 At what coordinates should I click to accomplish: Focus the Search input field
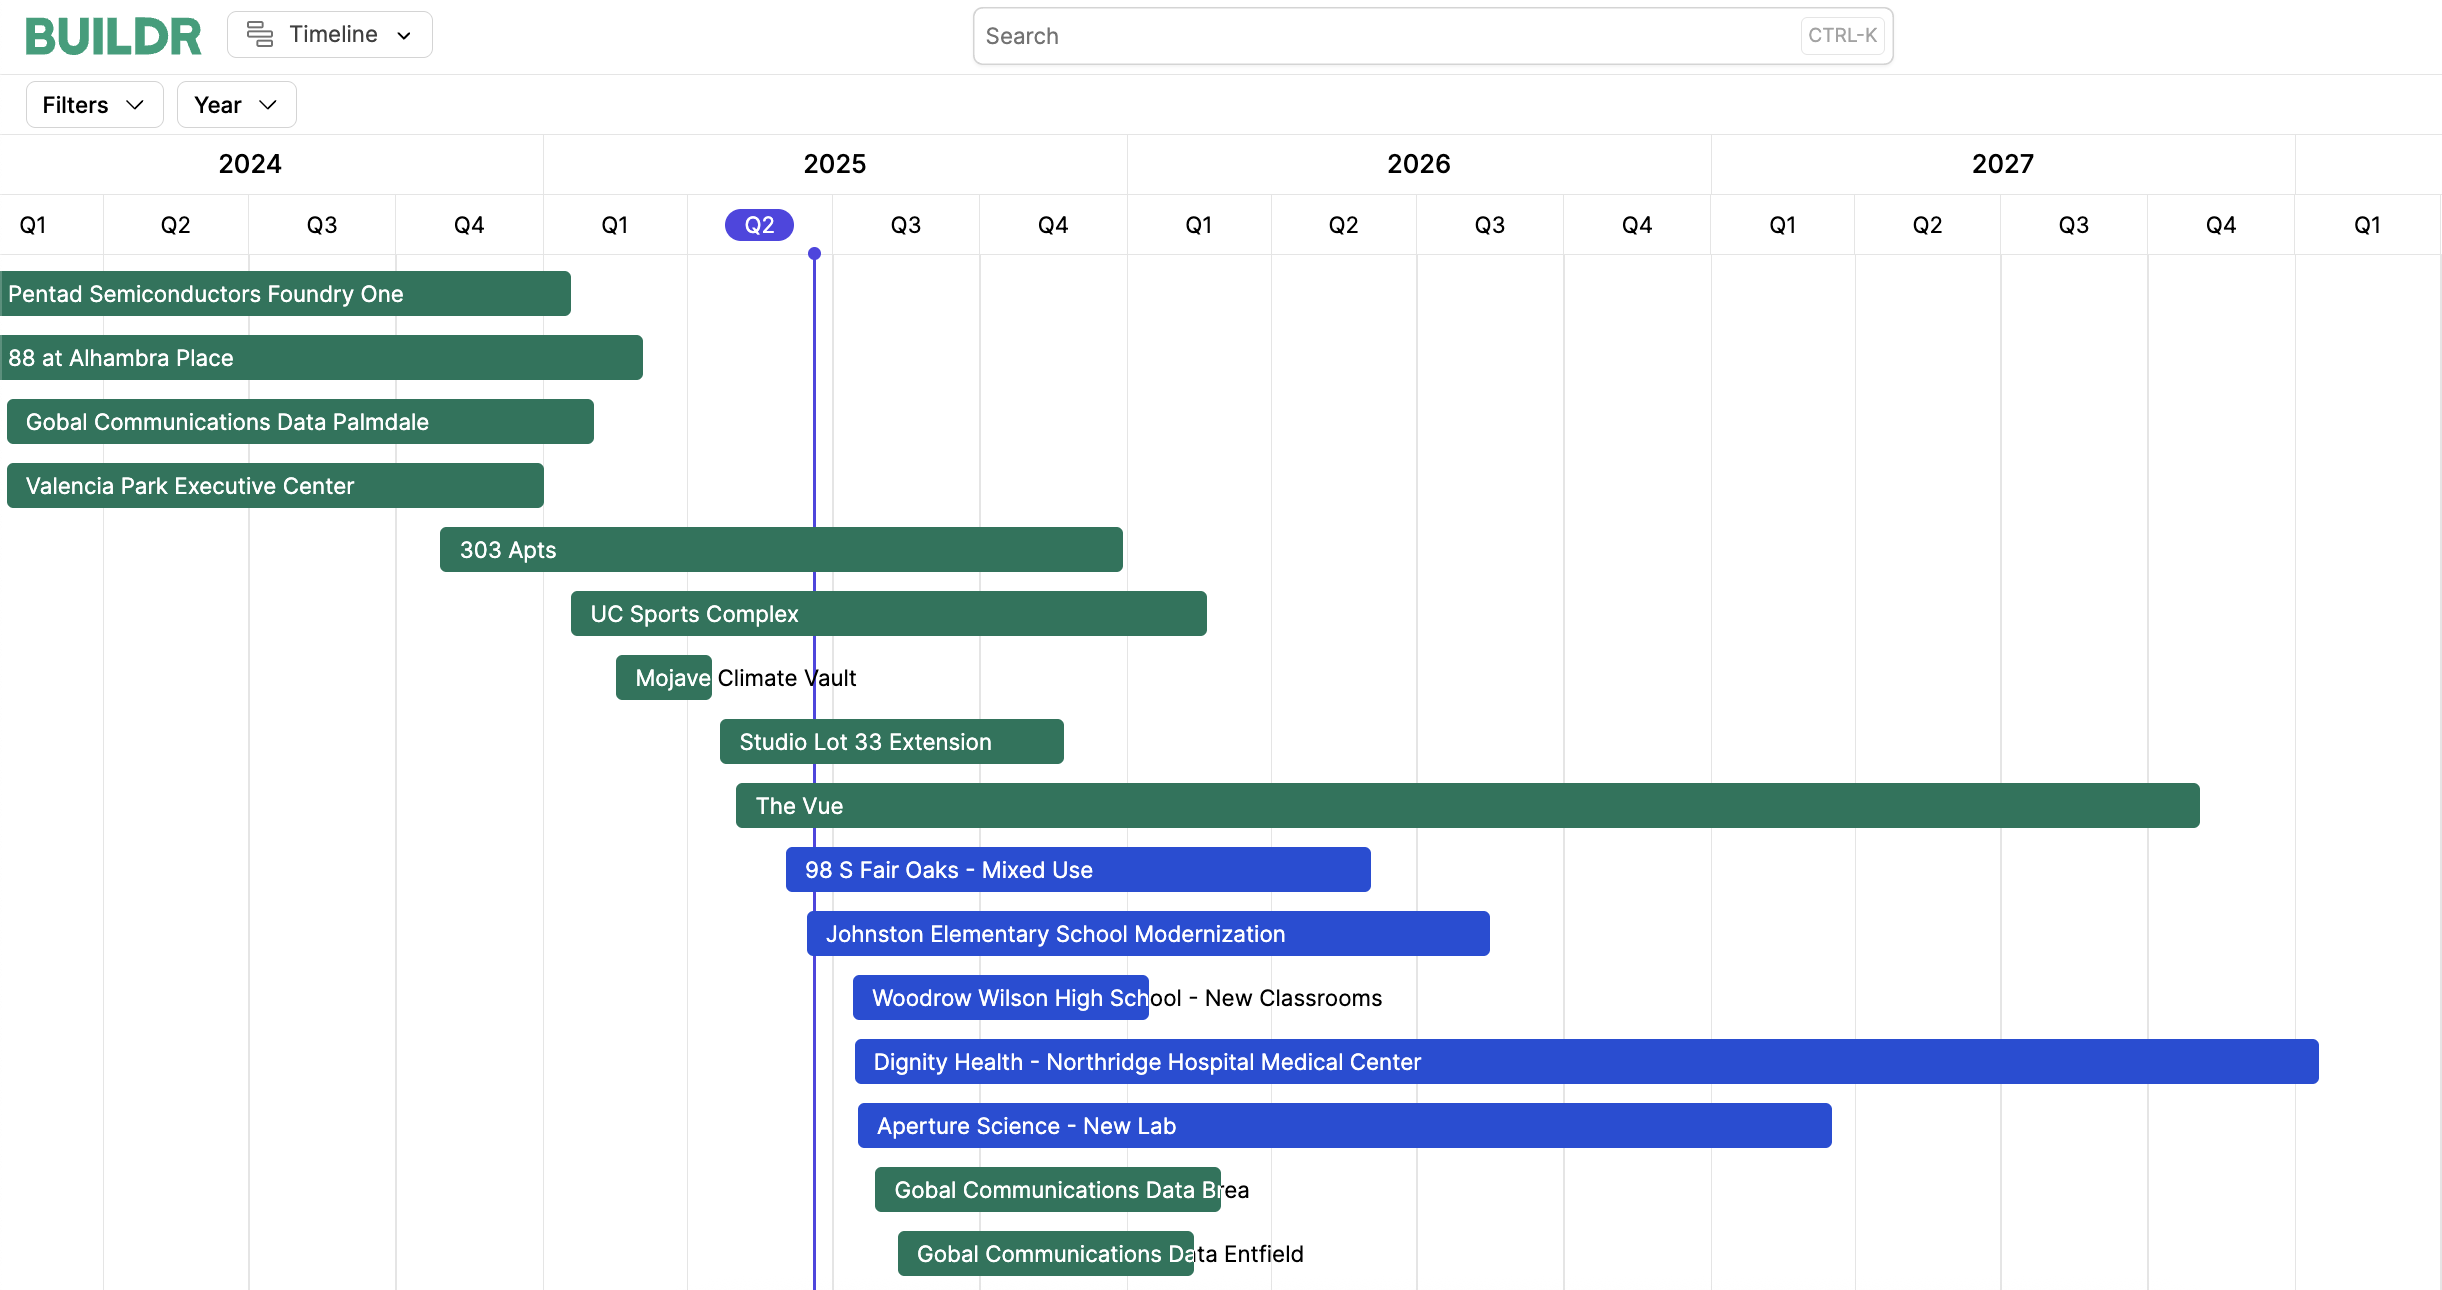click(1433, 36)
